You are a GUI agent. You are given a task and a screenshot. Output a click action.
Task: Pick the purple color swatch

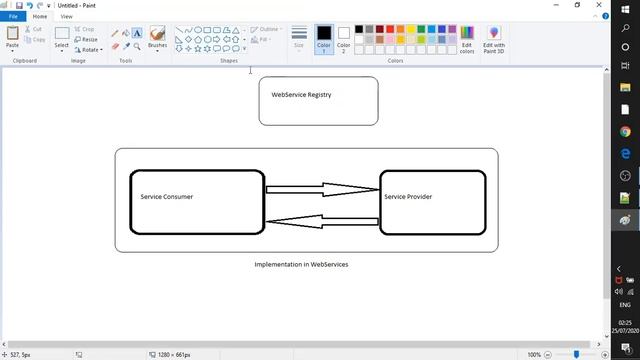click(452, 29)
